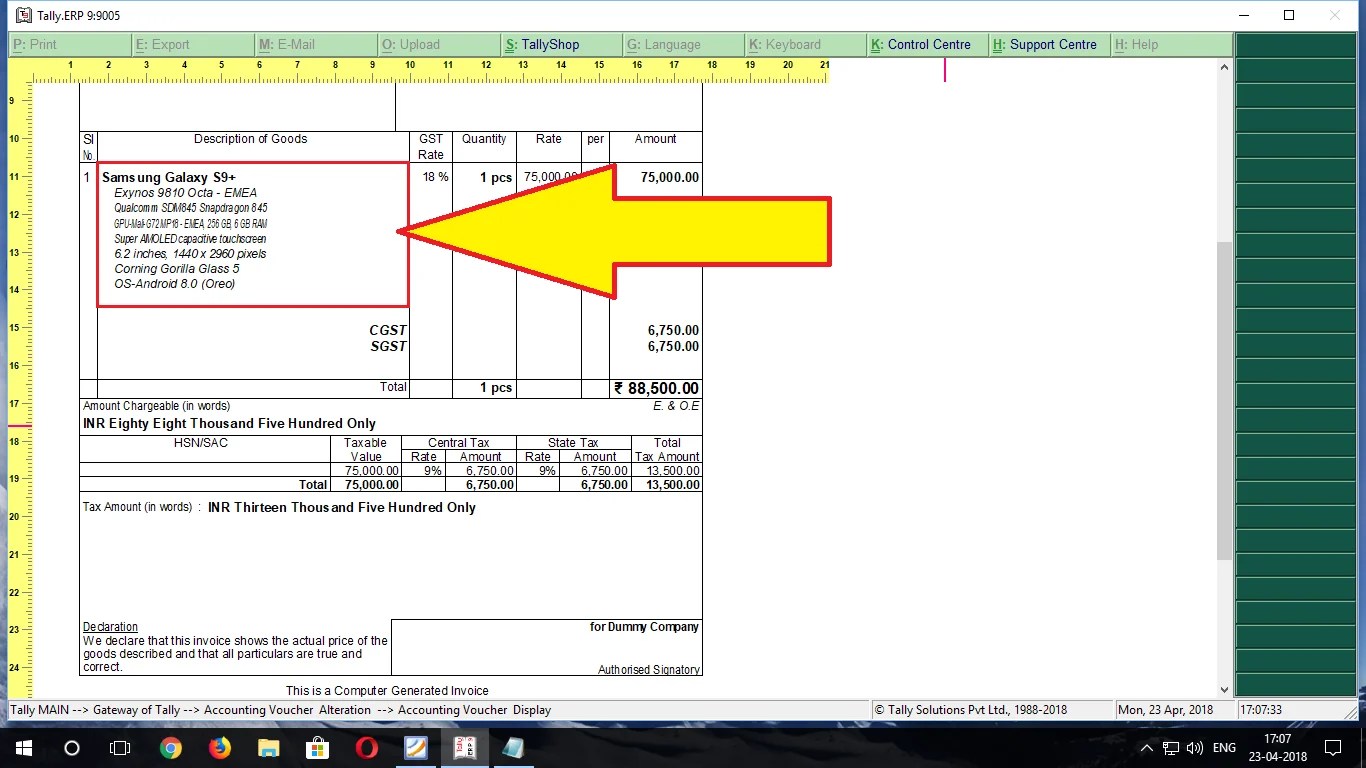The height and width of the screenshot is (768, 1366).
Task: Open Task View on the taskbar
Action: 120,747
